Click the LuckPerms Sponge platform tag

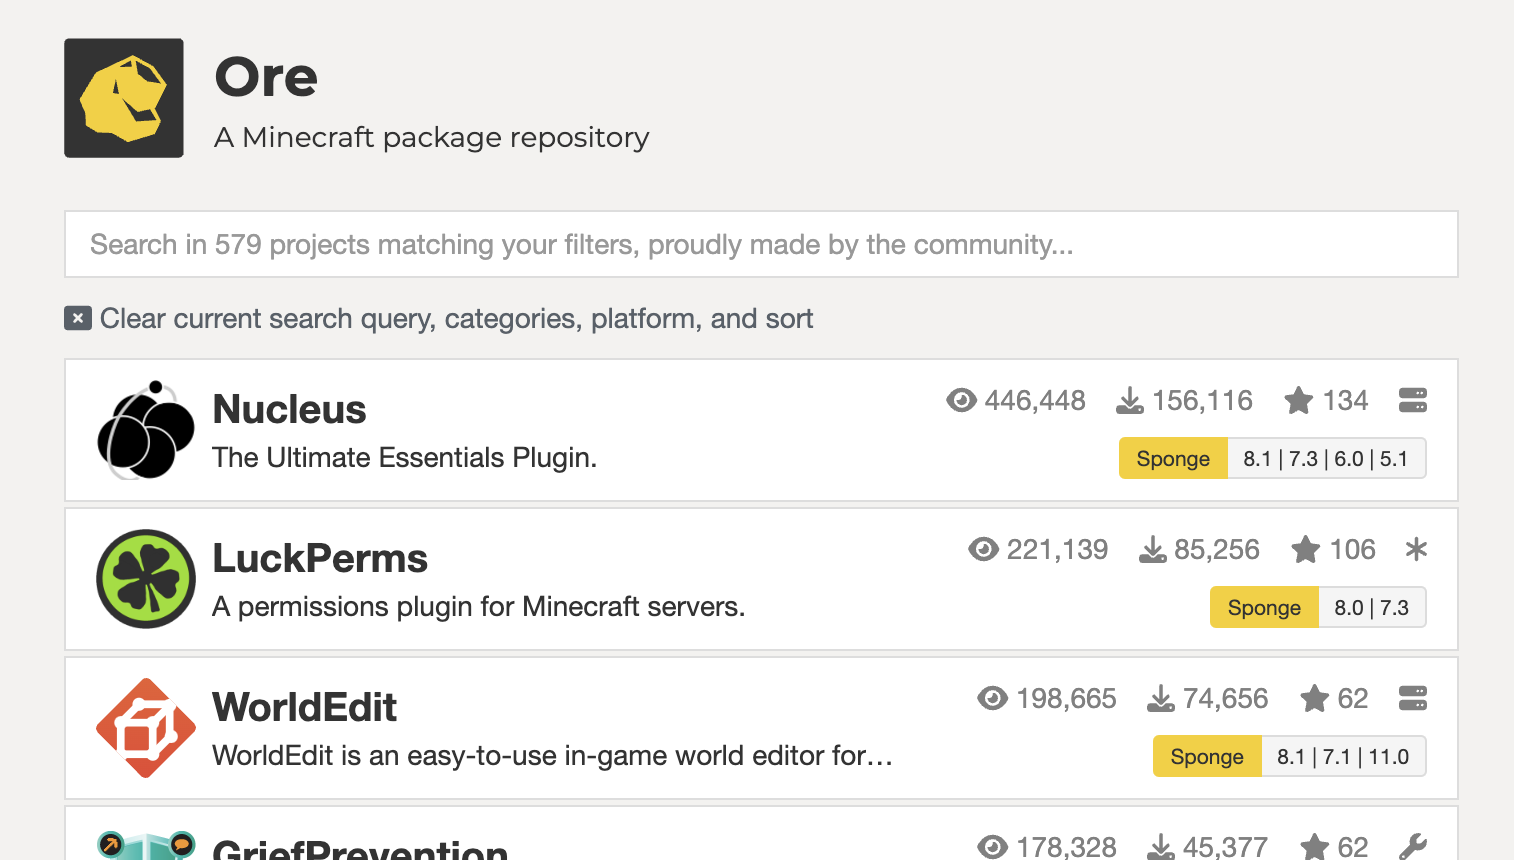tap(1264, 608)
